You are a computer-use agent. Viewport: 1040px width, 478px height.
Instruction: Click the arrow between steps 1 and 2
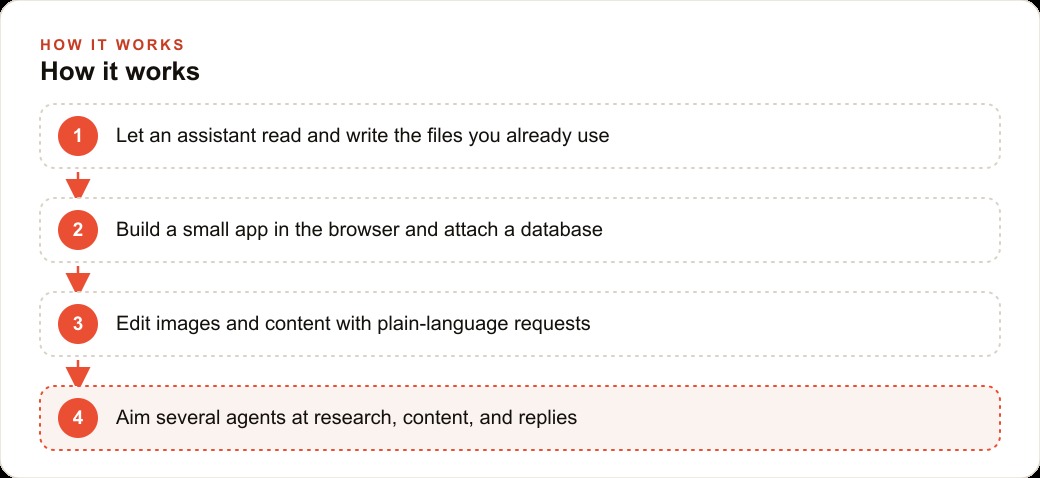(78, 185)
